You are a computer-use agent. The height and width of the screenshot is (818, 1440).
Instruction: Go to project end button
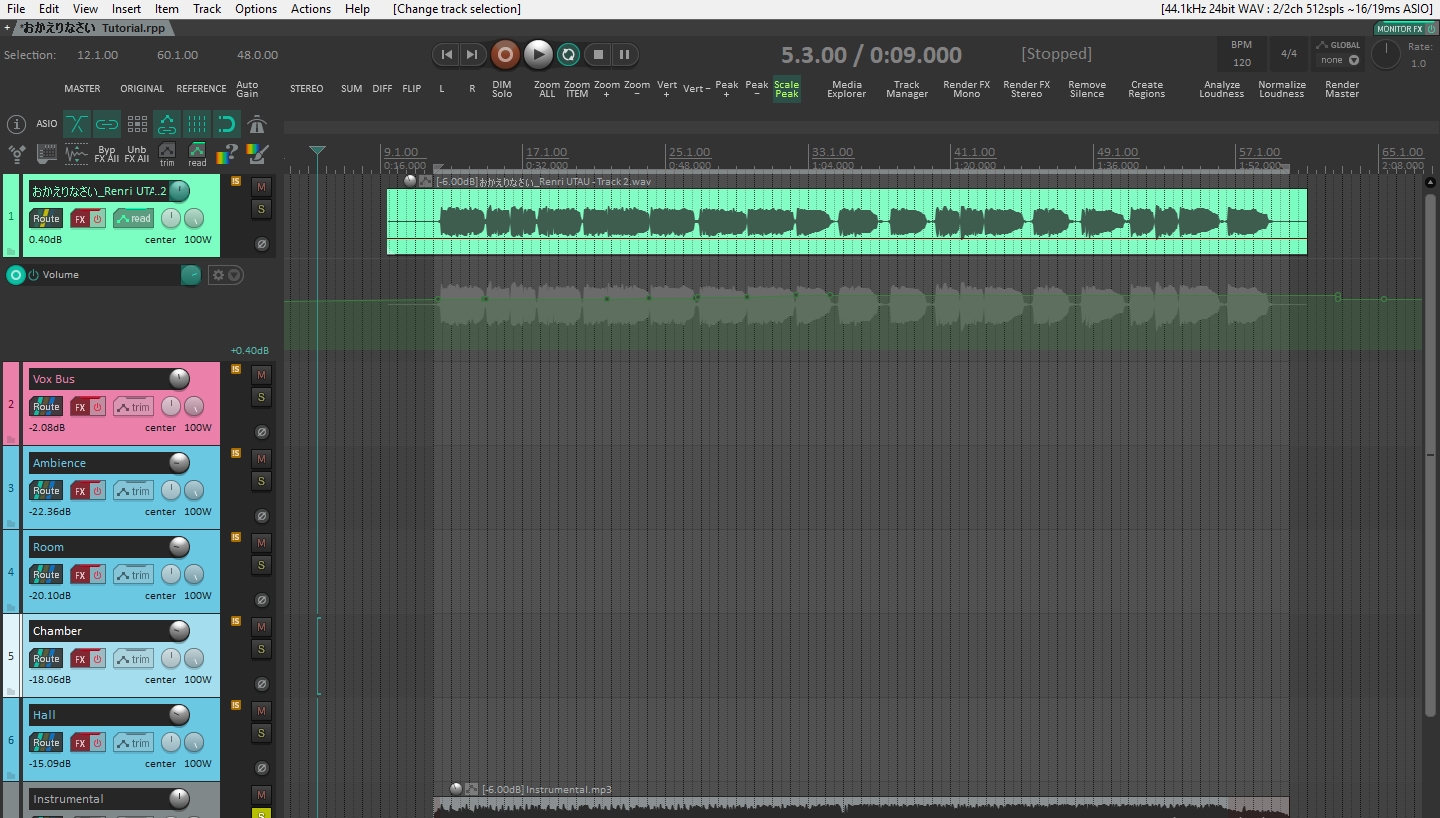tap(472, 54)
